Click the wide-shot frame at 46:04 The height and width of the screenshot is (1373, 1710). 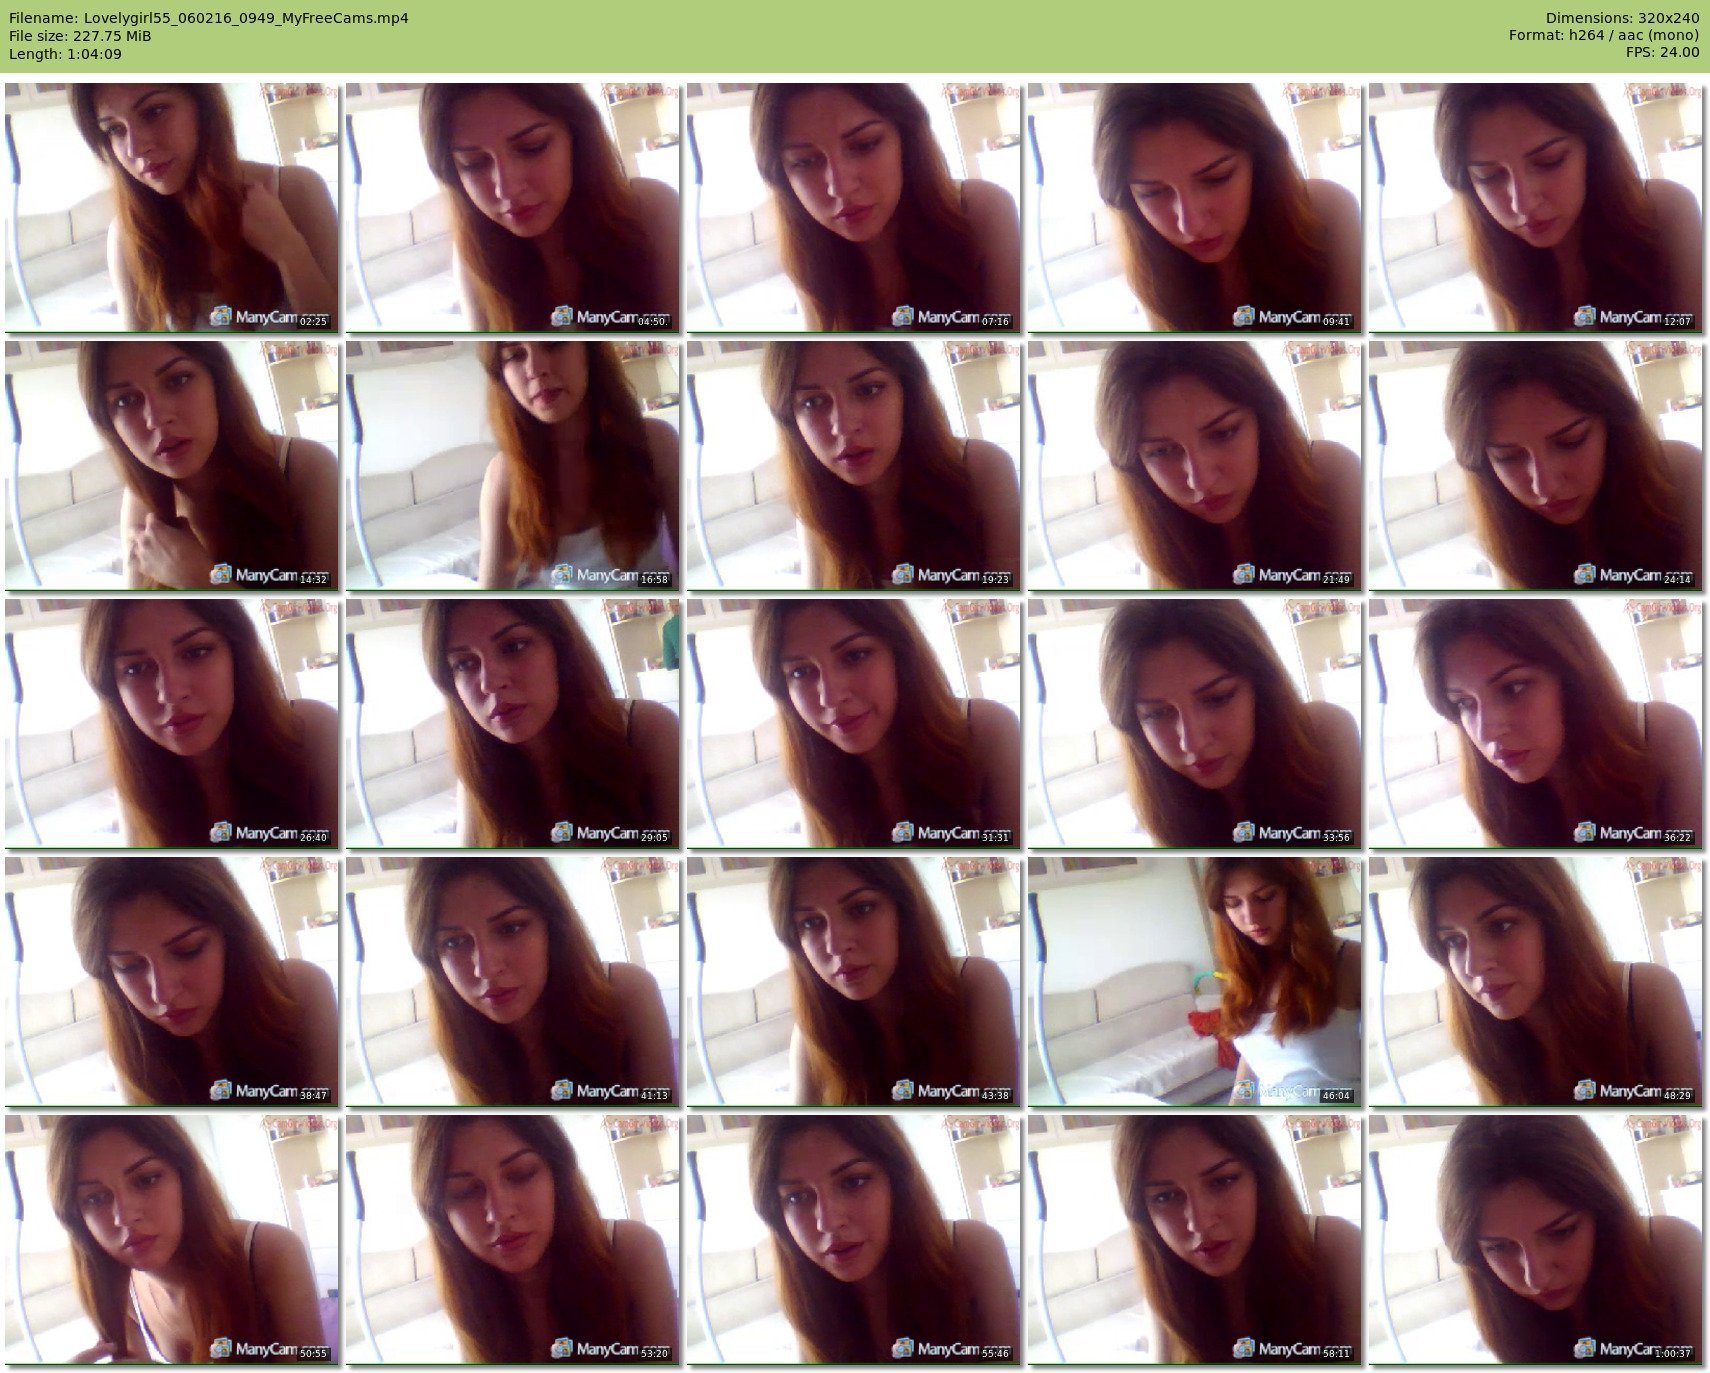click(1194, 981)
